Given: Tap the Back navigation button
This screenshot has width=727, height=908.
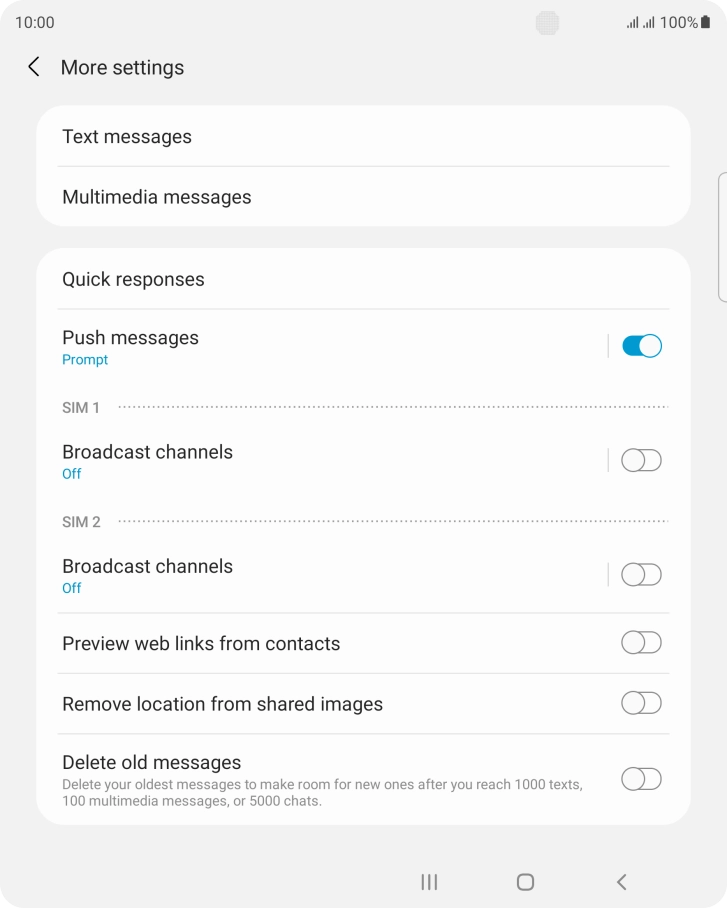Looking at the screenshot, I should tap(621, 882).
